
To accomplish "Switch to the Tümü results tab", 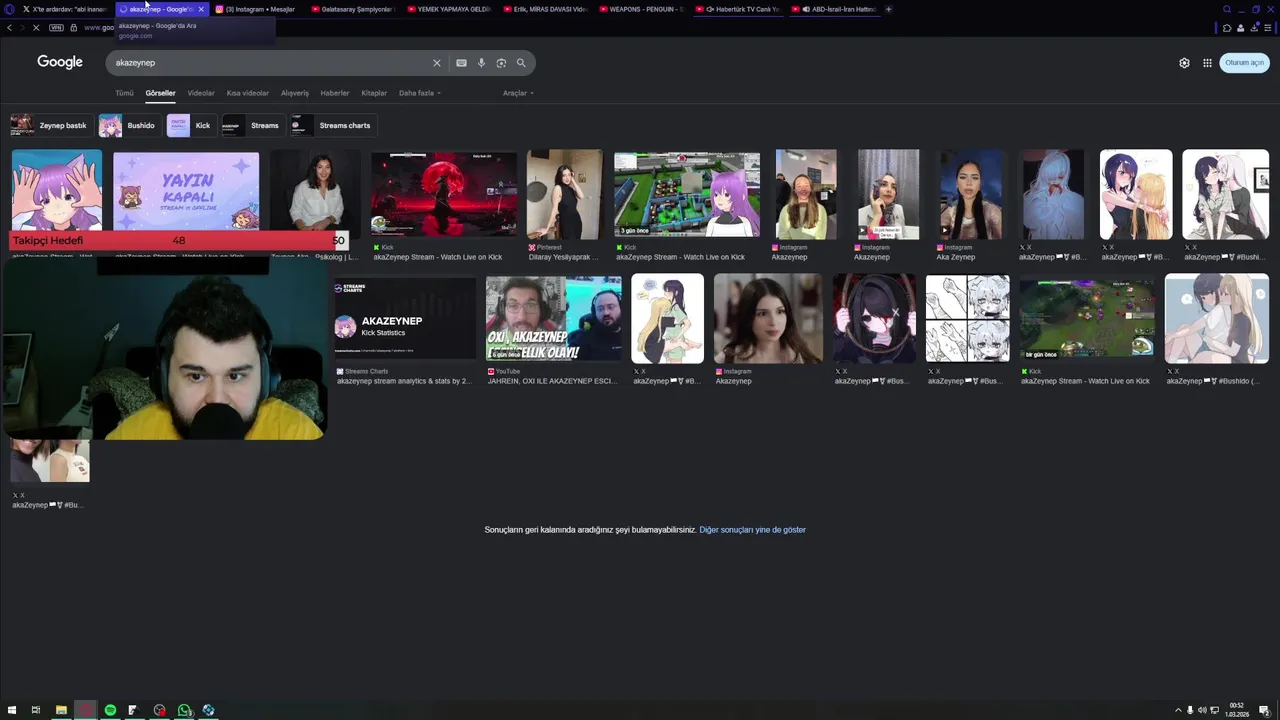I will 124,93.
